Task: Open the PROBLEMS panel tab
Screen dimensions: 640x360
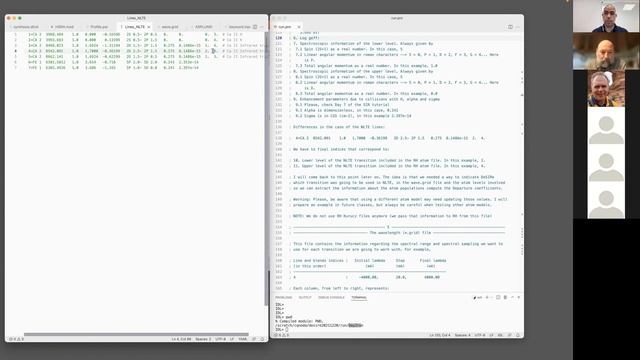Action: pyautogui.click(x=284, y=298)
